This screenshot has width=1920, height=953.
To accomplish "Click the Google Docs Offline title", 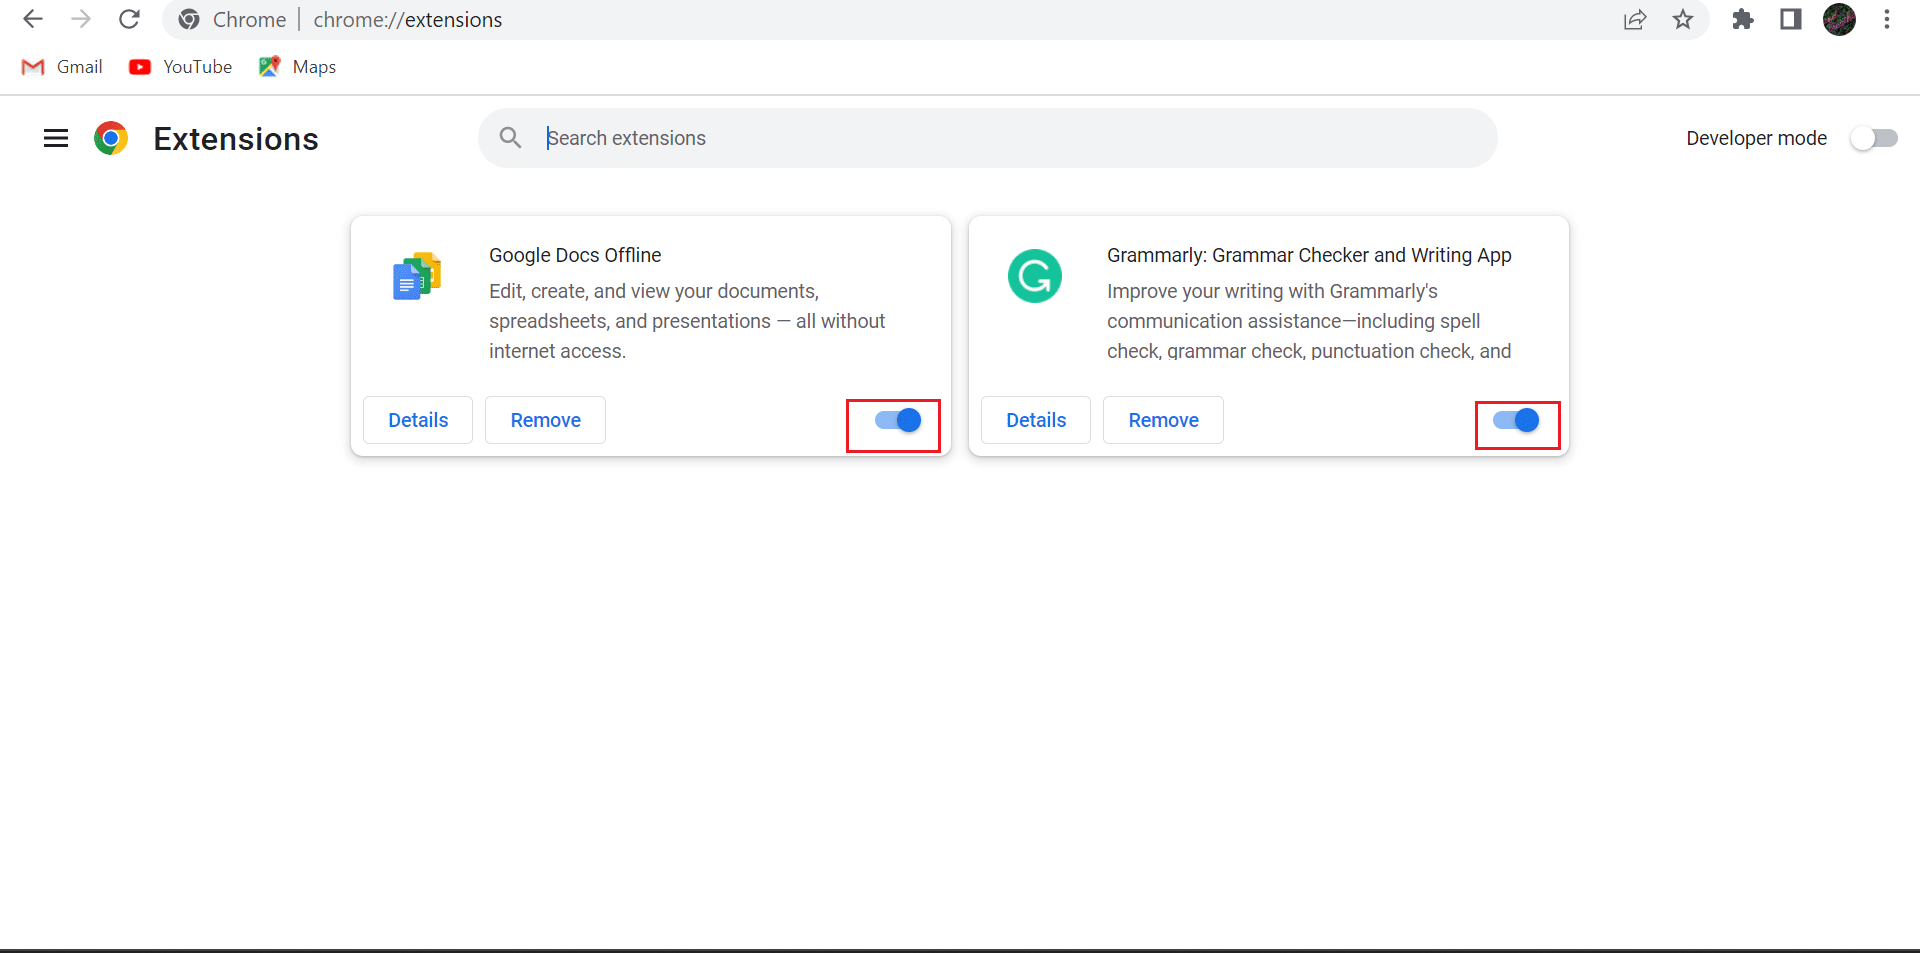I will point(575,255).
